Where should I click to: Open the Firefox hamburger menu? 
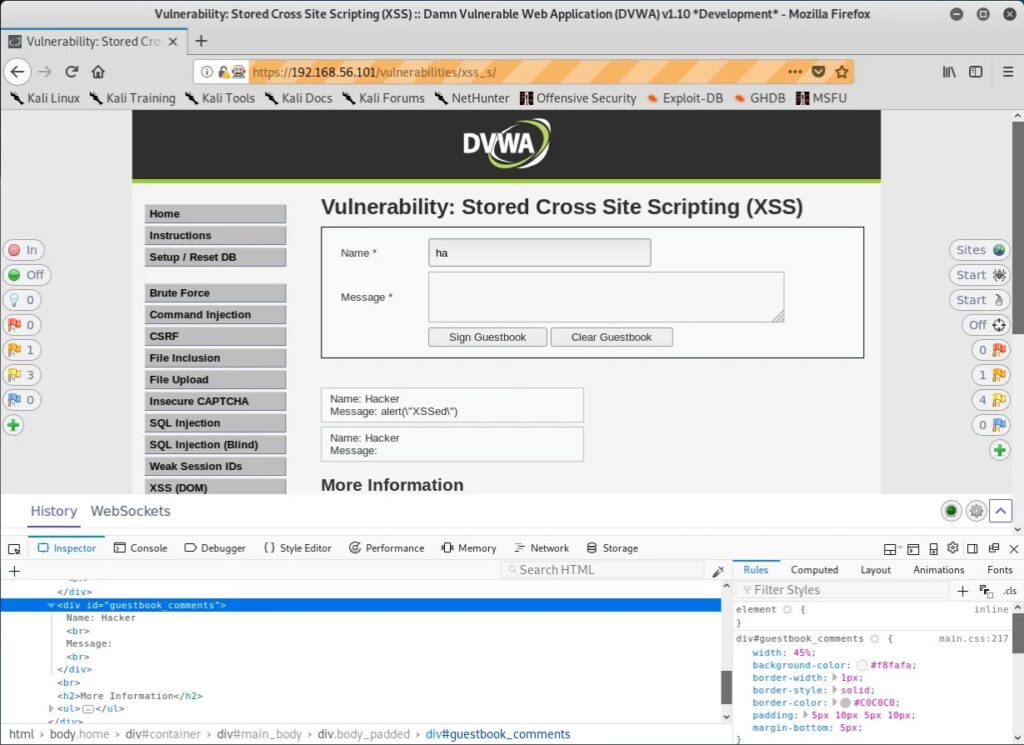[x=1008, y=72]
